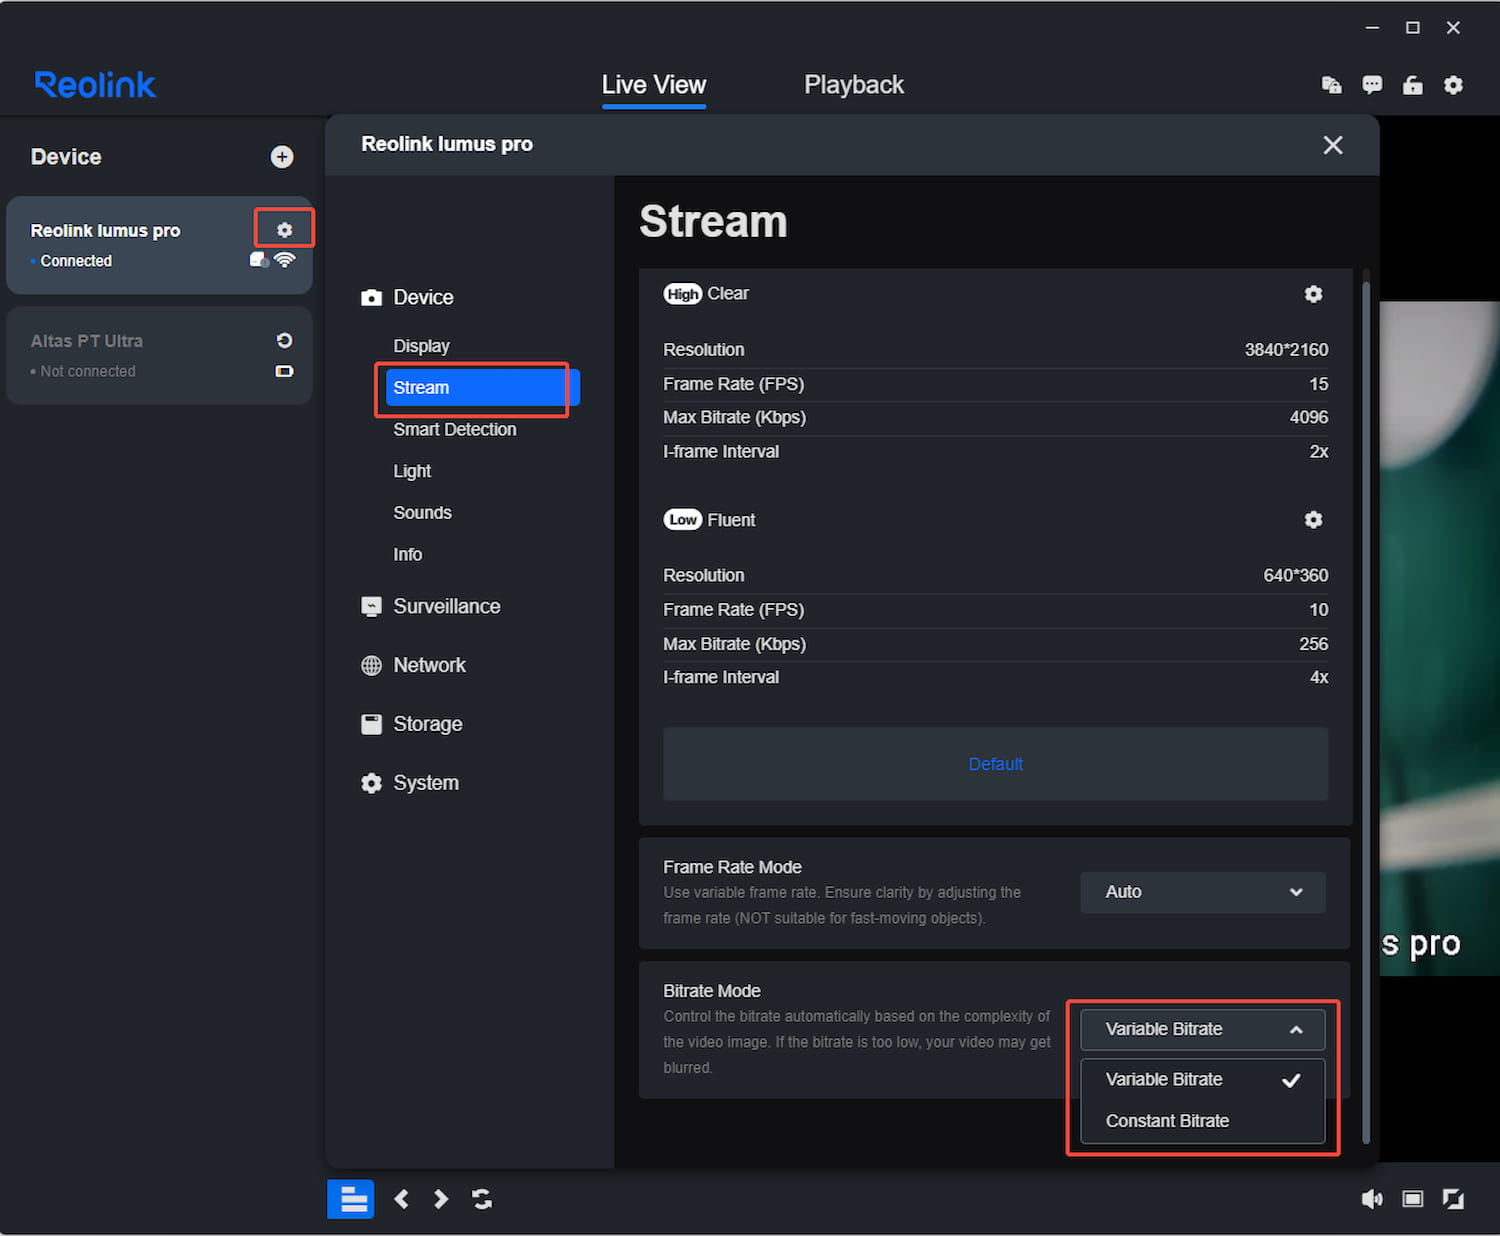The image size is (1500, 1236).
Task: Expand the Surveillance section
Action: click(447, 607)
